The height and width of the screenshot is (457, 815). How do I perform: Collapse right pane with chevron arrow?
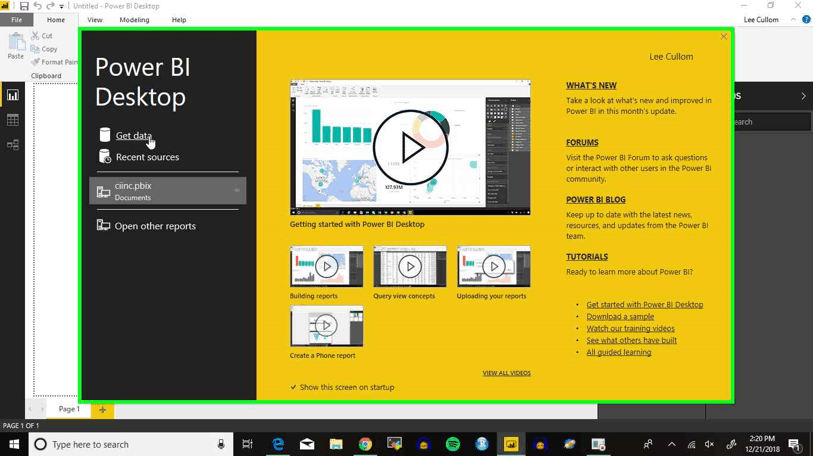803,96
